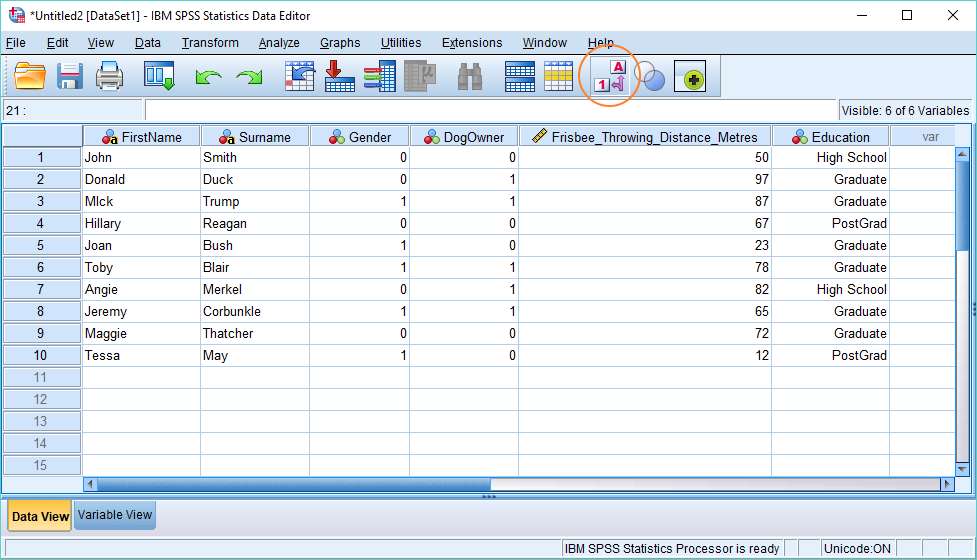The height and width of the screenshot is (560, 977).
Task: Open the Analyze menu
Action: click(279, 43)
